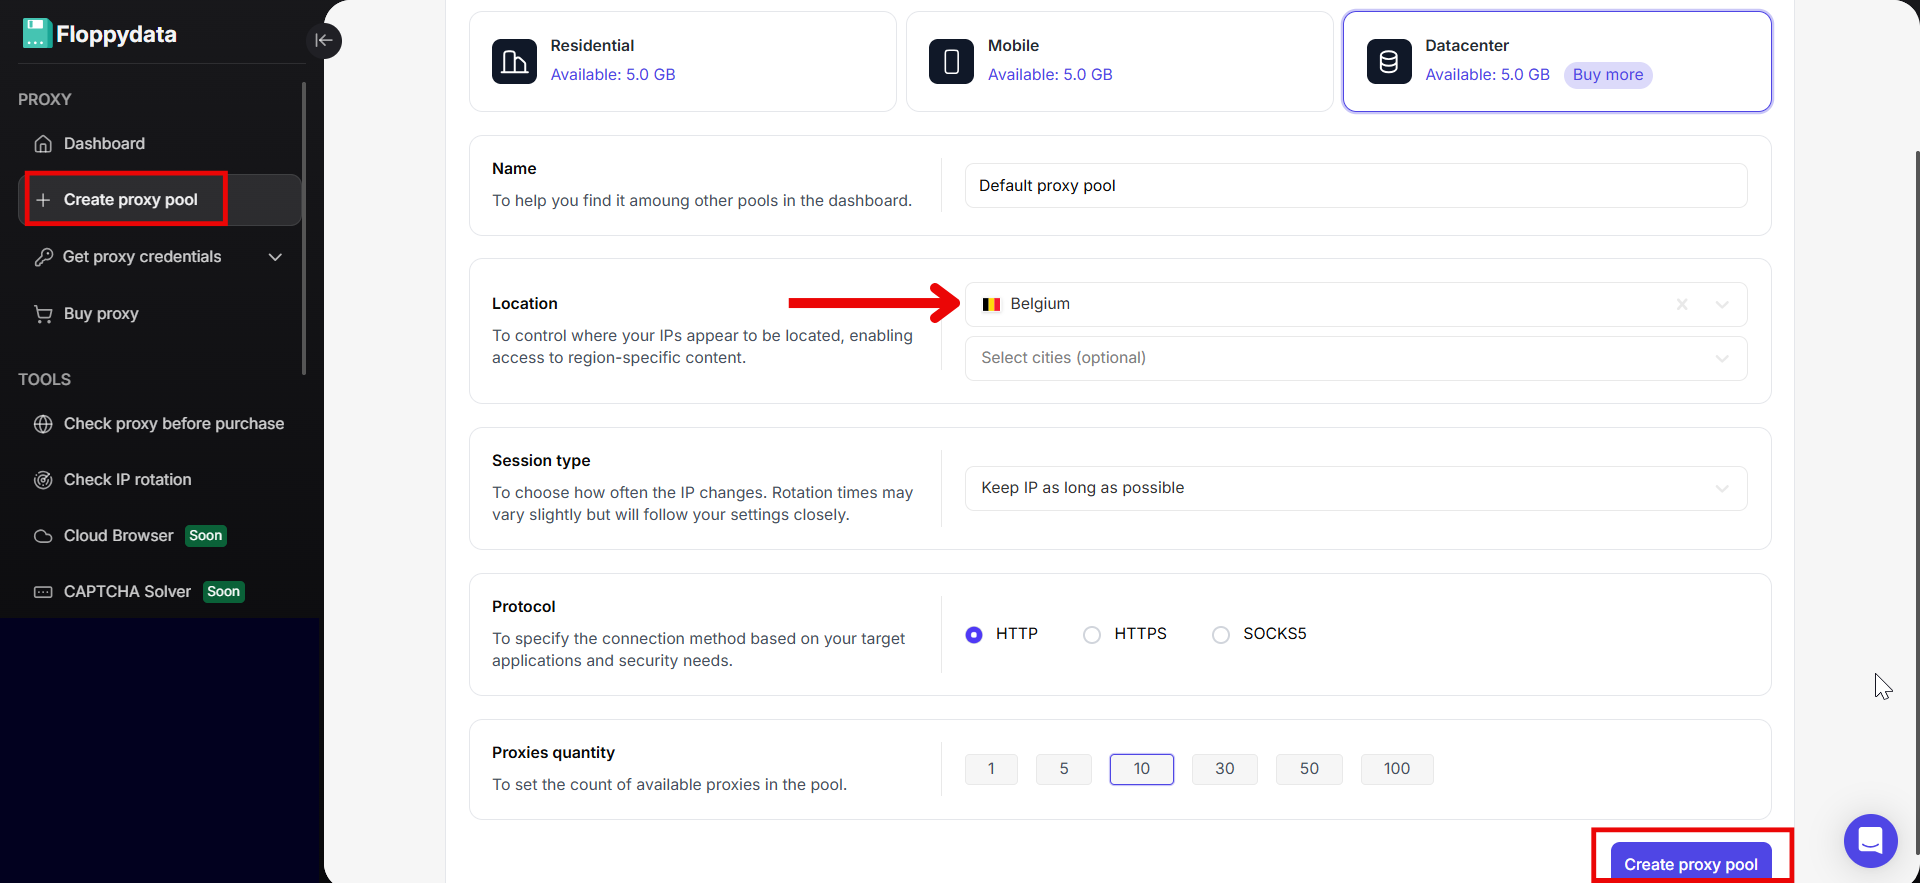
Task: Click the Create proxy pool submit button
Action: pyautogui.click(x=1690, y=863)
